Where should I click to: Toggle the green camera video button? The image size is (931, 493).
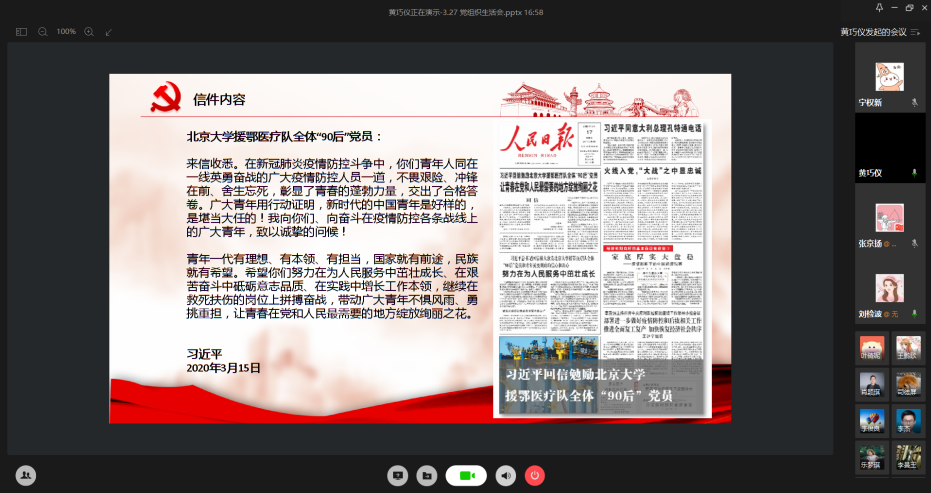[x=466, y=475]
